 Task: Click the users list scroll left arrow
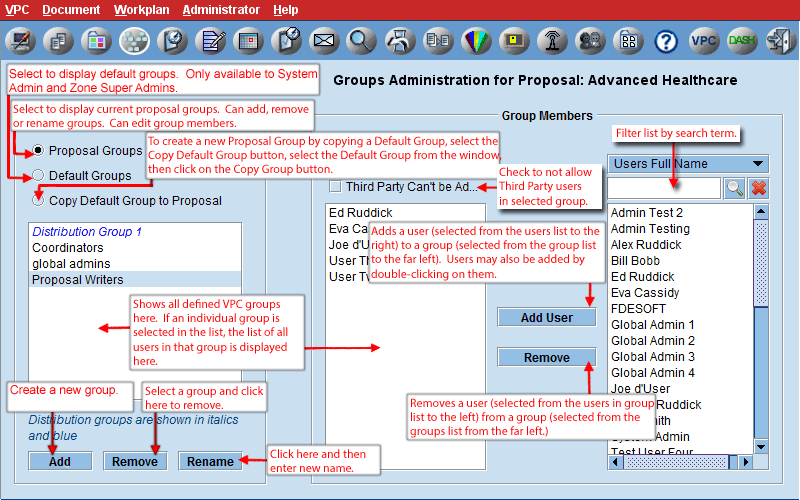[615, 462]
